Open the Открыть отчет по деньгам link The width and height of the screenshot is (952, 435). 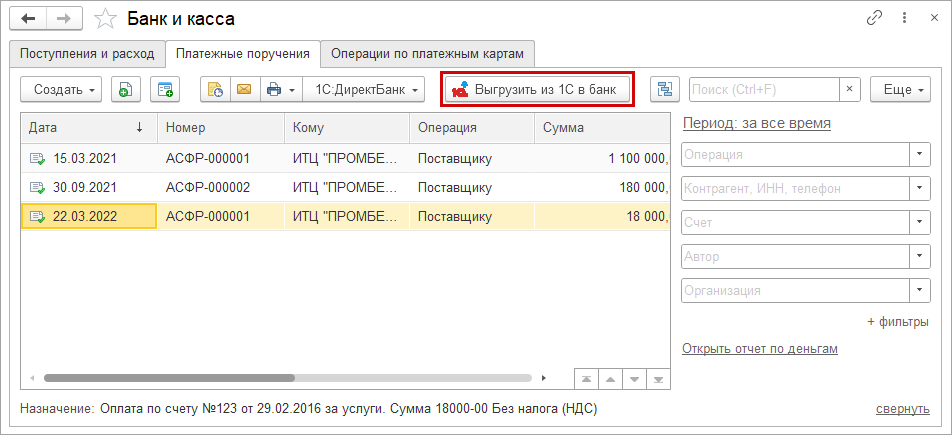759,348
